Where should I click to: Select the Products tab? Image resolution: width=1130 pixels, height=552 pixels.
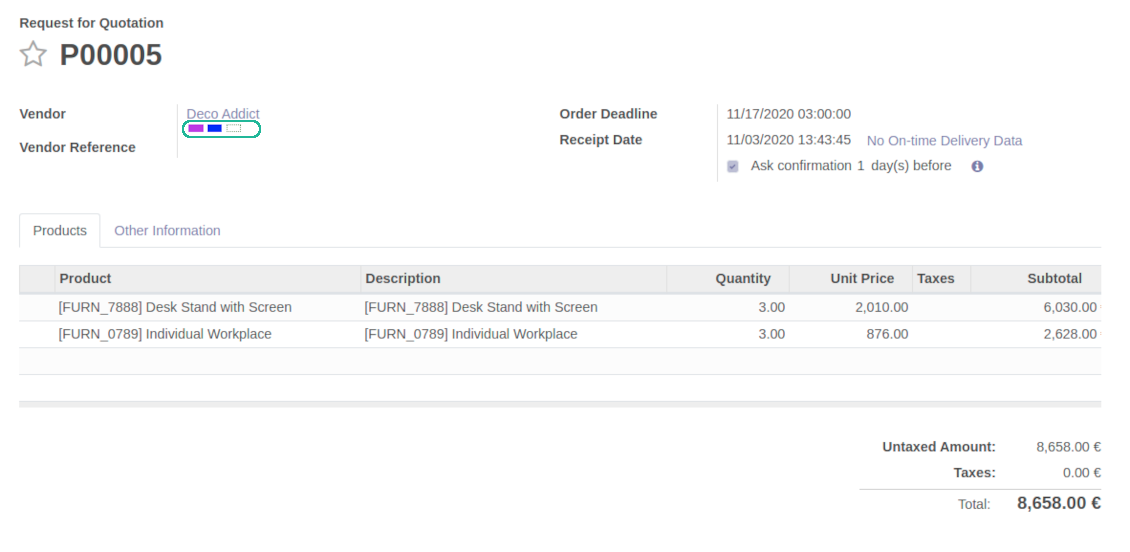click(60, 231)
